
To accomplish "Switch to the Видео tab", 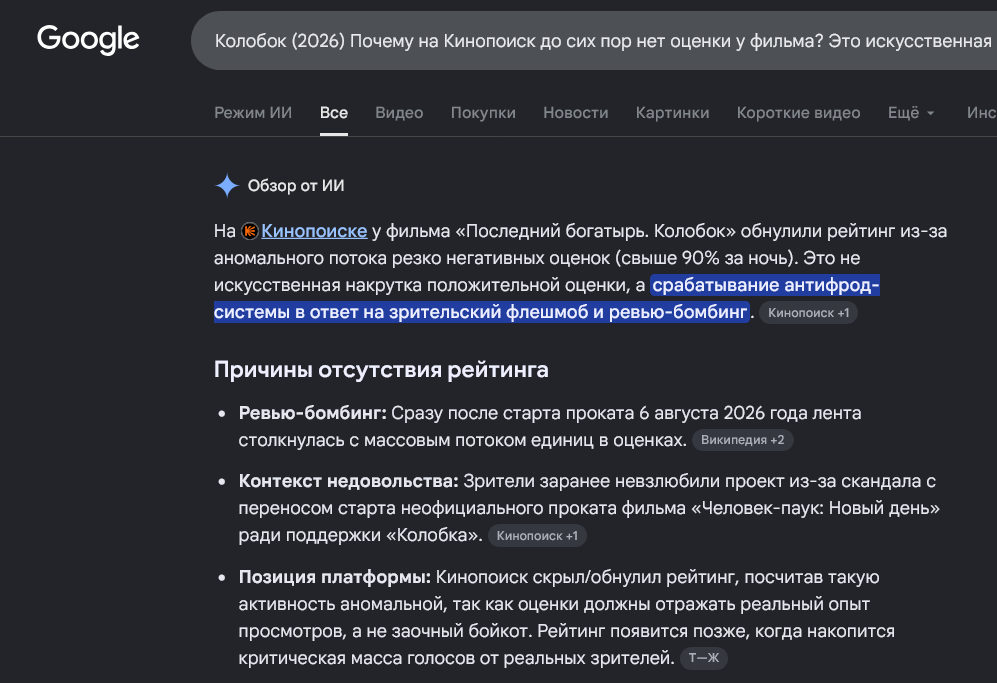I will [x=399, y=113].
